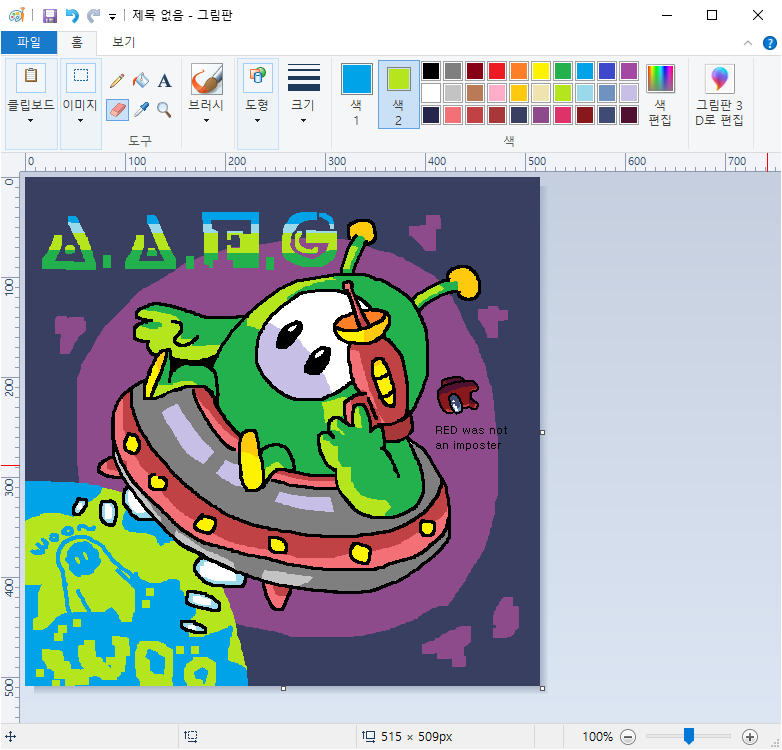
Task: Select the Eraser tool
Action: [117, 109]
